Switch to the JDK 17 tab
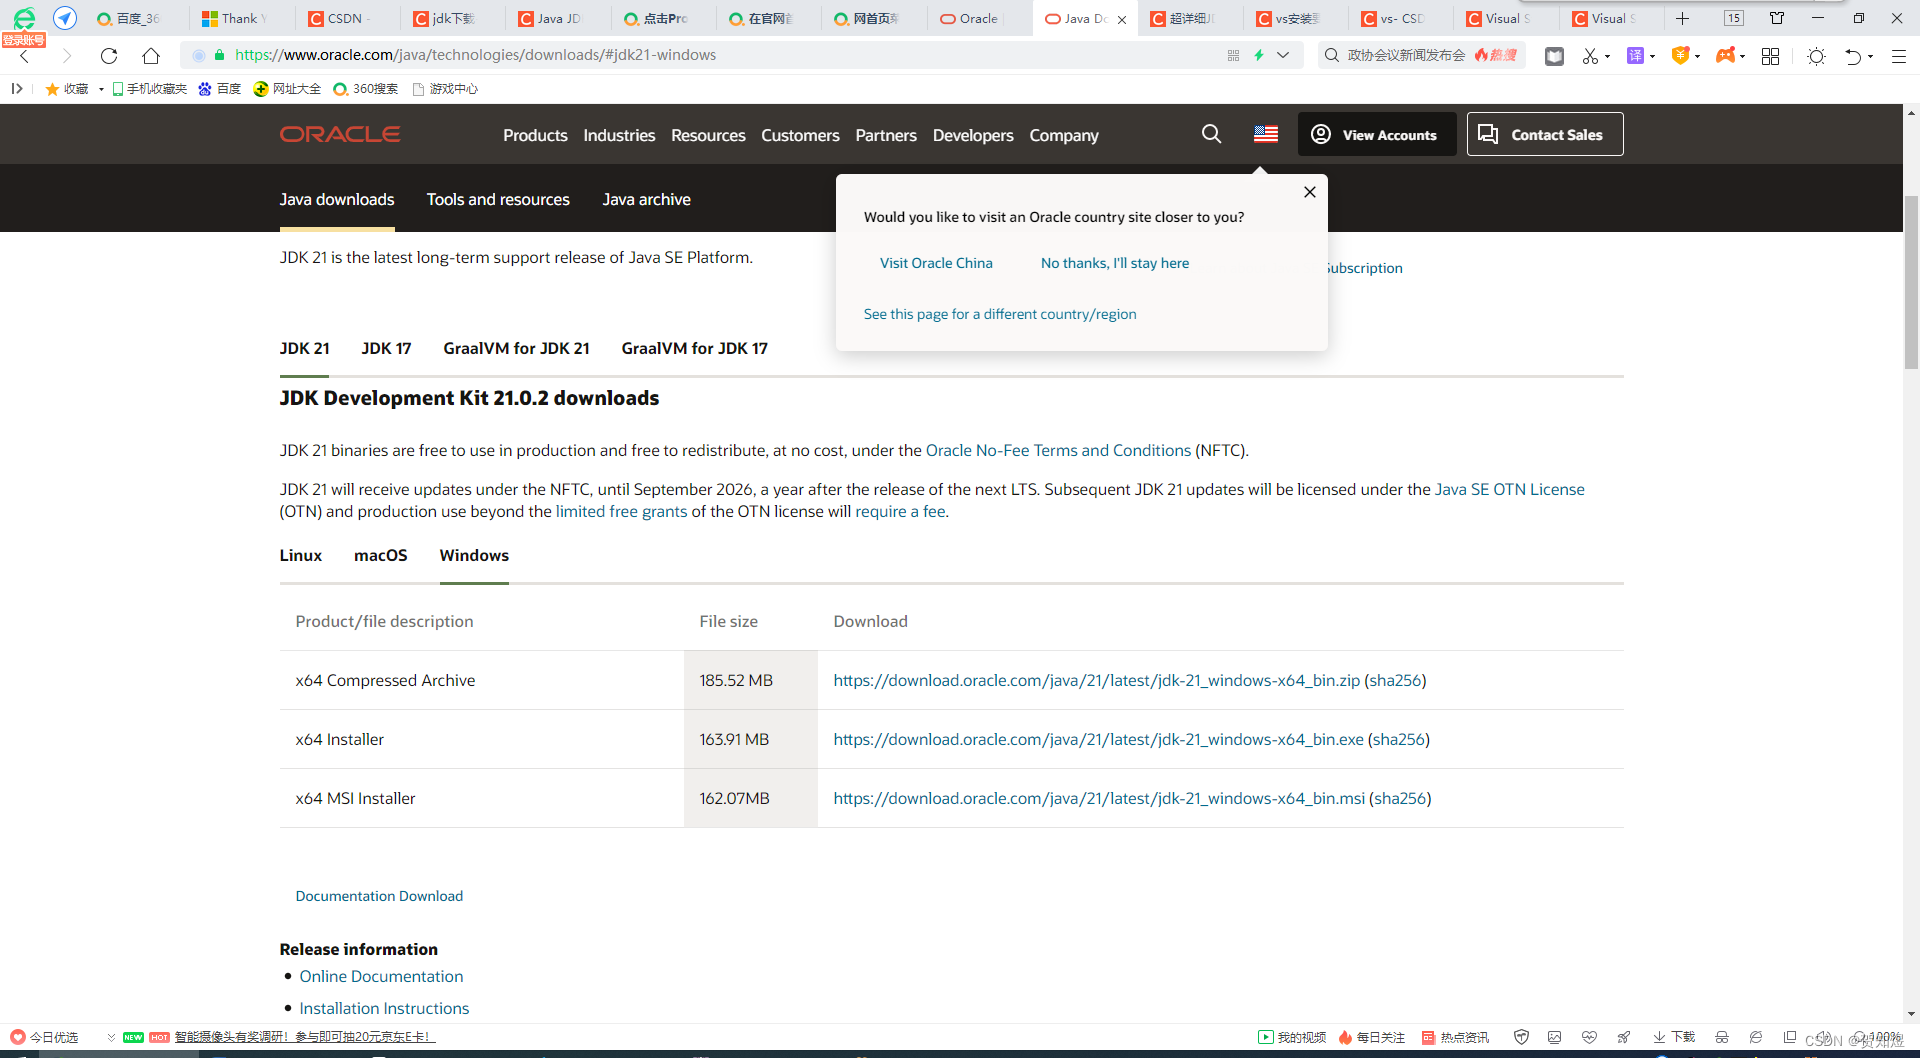Image resolution: width=1920 pixels, height=1058 pixels. [386, 348]
